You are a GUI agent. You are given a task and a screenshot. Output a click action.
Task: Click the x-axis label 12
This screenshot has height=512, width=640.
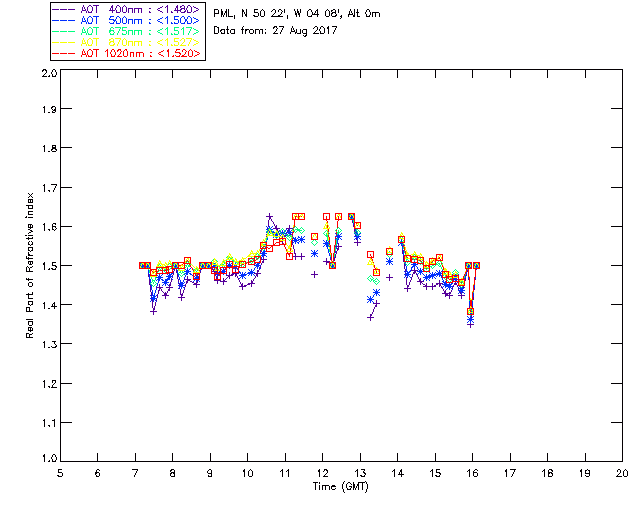[x=322, y=473]
